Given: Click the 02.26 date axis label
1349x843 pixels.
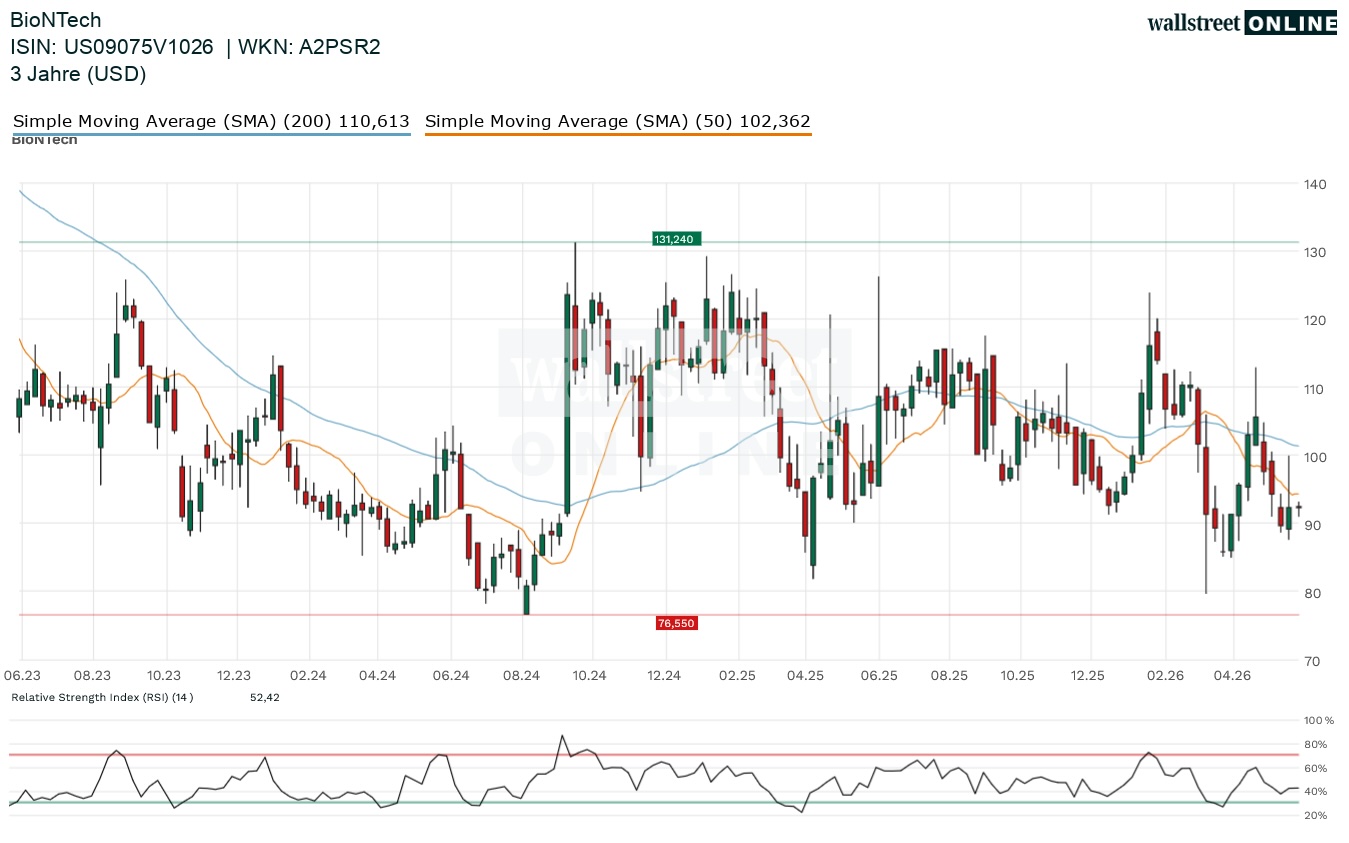Looking at the screenshot, I should (1165, 676).
